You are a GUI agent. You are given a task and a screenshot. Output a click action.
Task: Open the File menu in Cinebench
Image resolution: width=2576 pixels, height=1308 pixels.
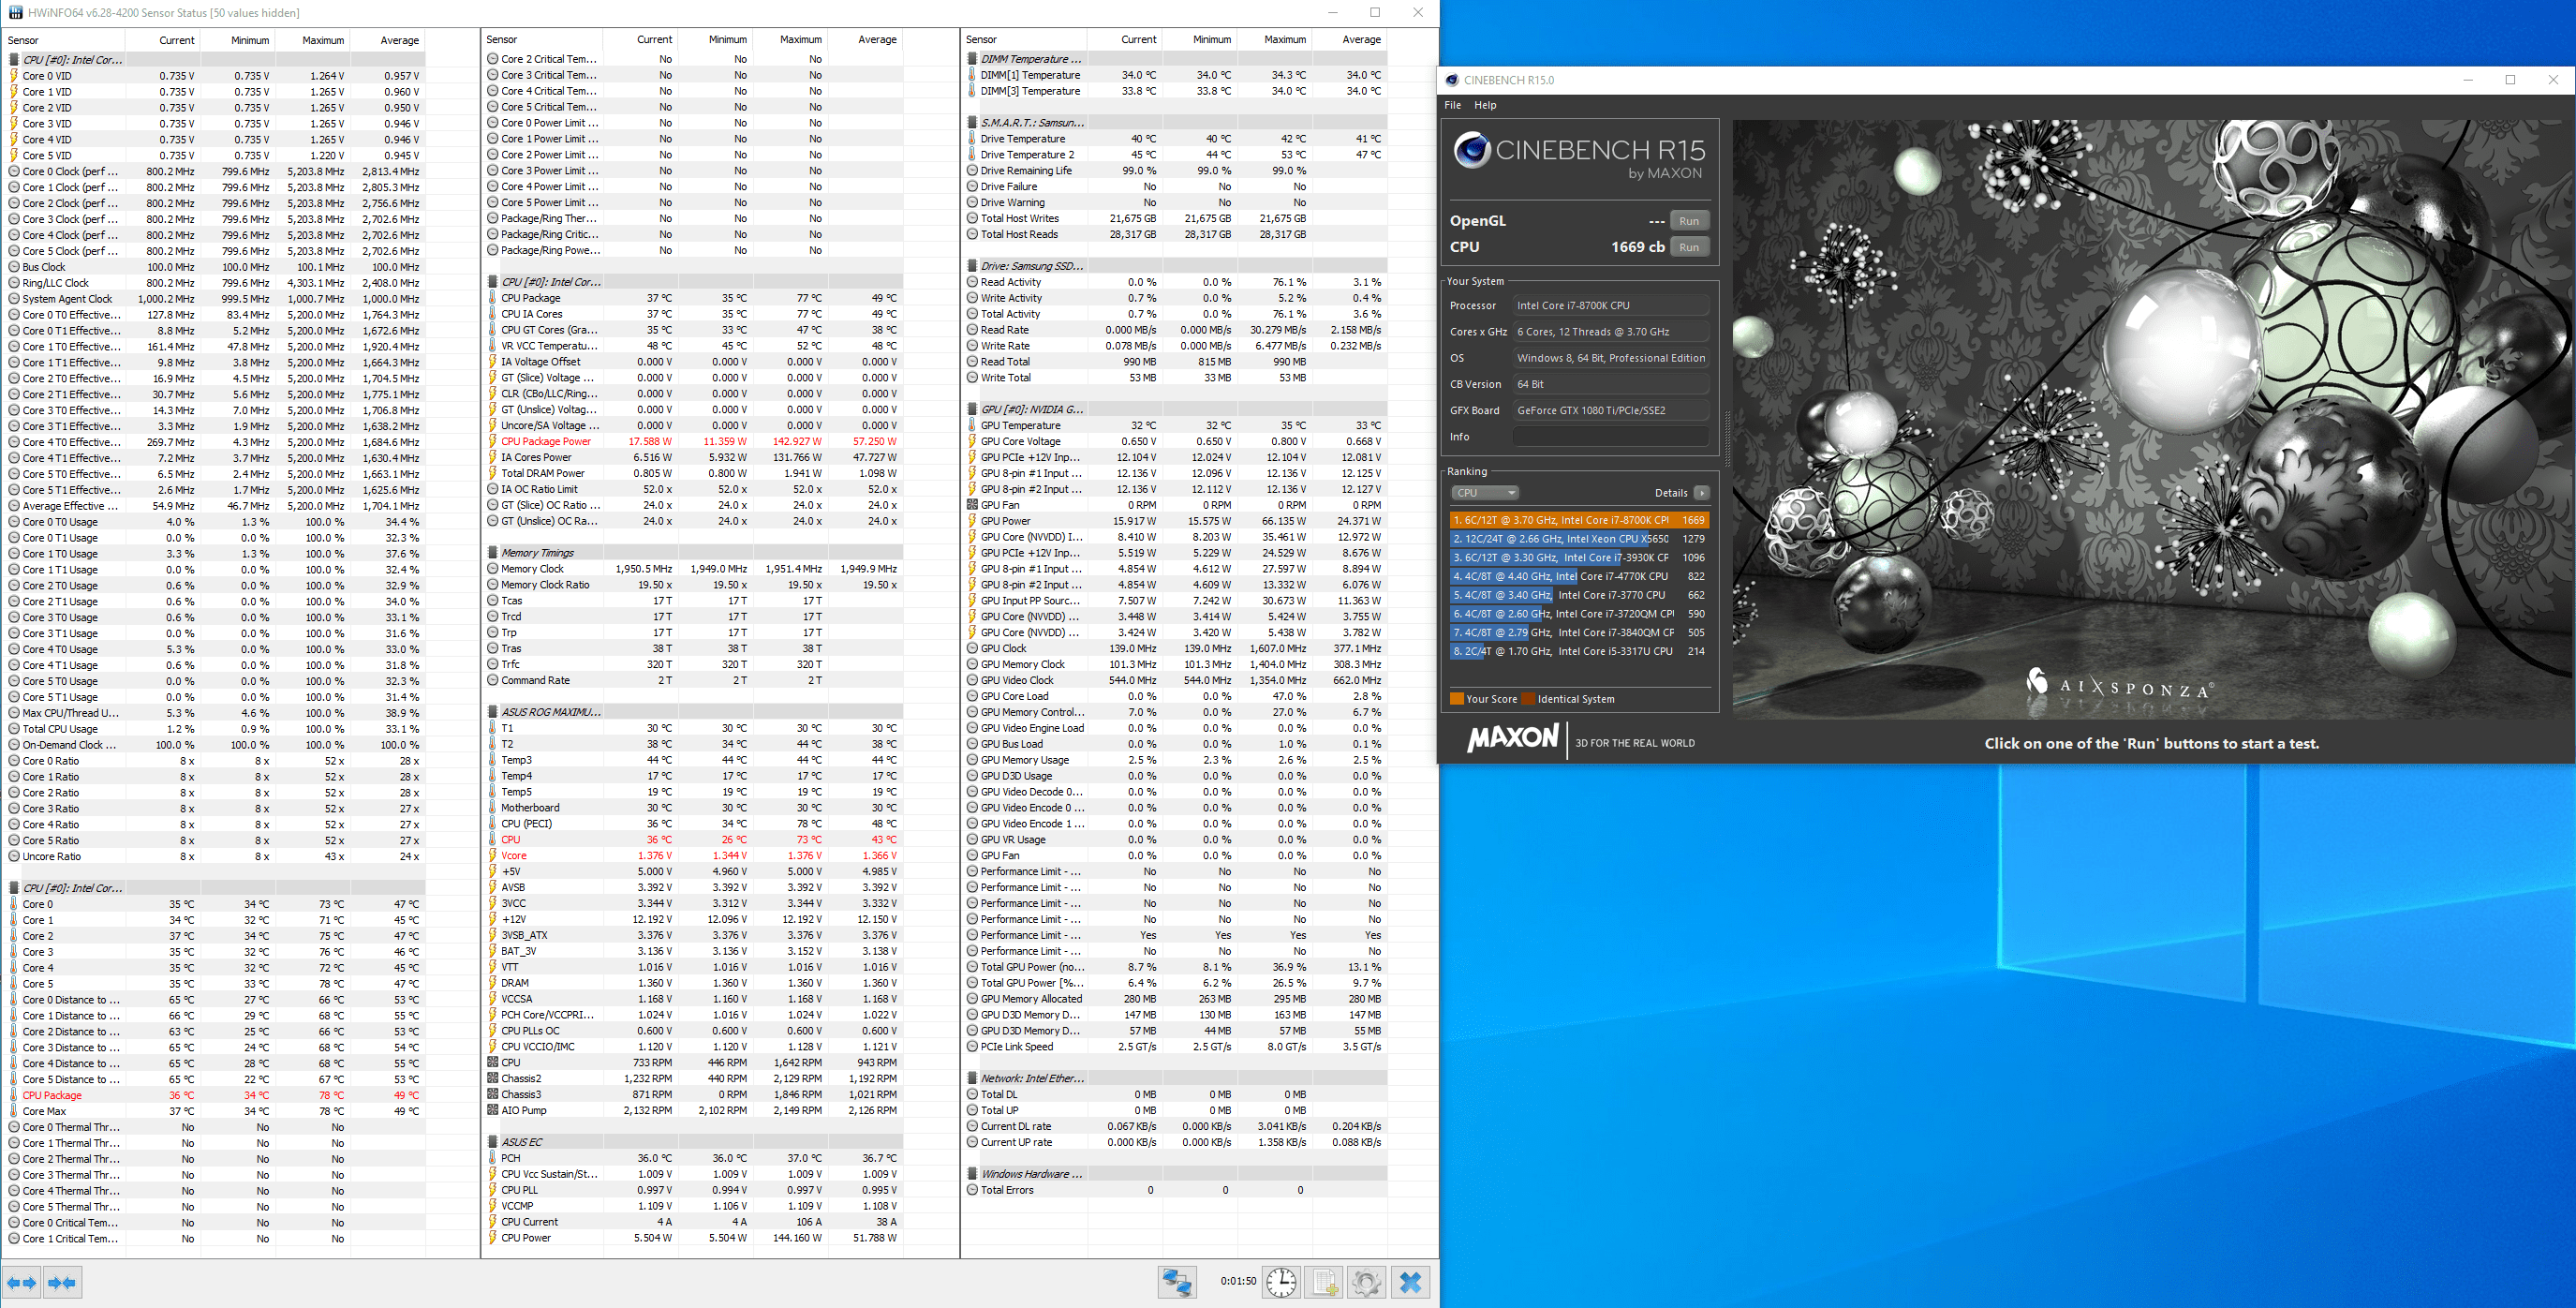click(1452, 105)
